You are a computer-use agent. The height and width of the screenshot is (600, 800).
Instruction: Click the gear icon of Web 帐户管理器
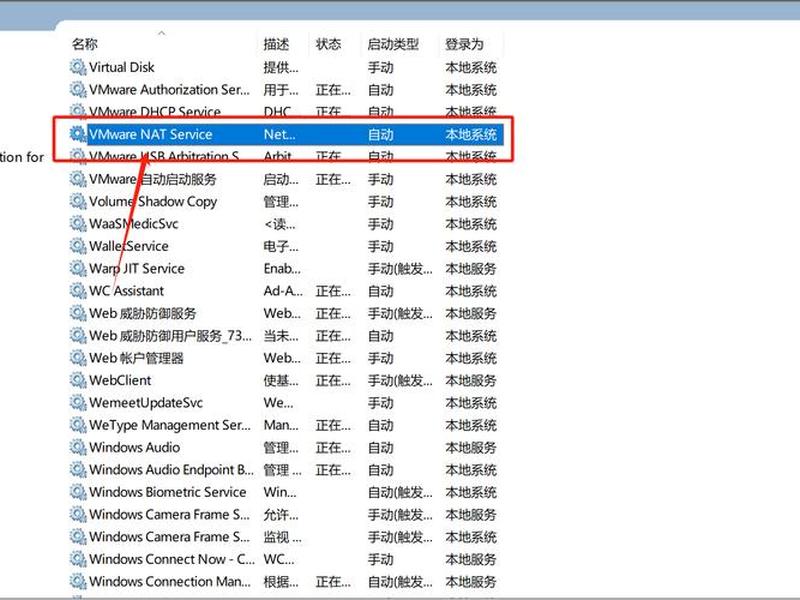click(x=78, y=358)
